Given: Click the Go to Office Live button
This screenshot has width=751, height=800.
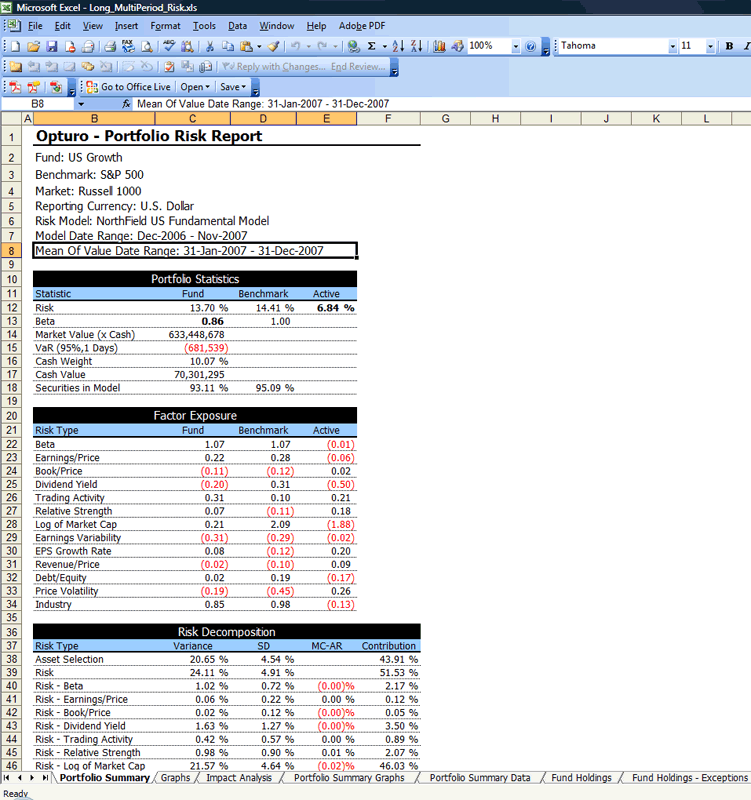Looking at the screenshot, I should [x=128, y=87].
